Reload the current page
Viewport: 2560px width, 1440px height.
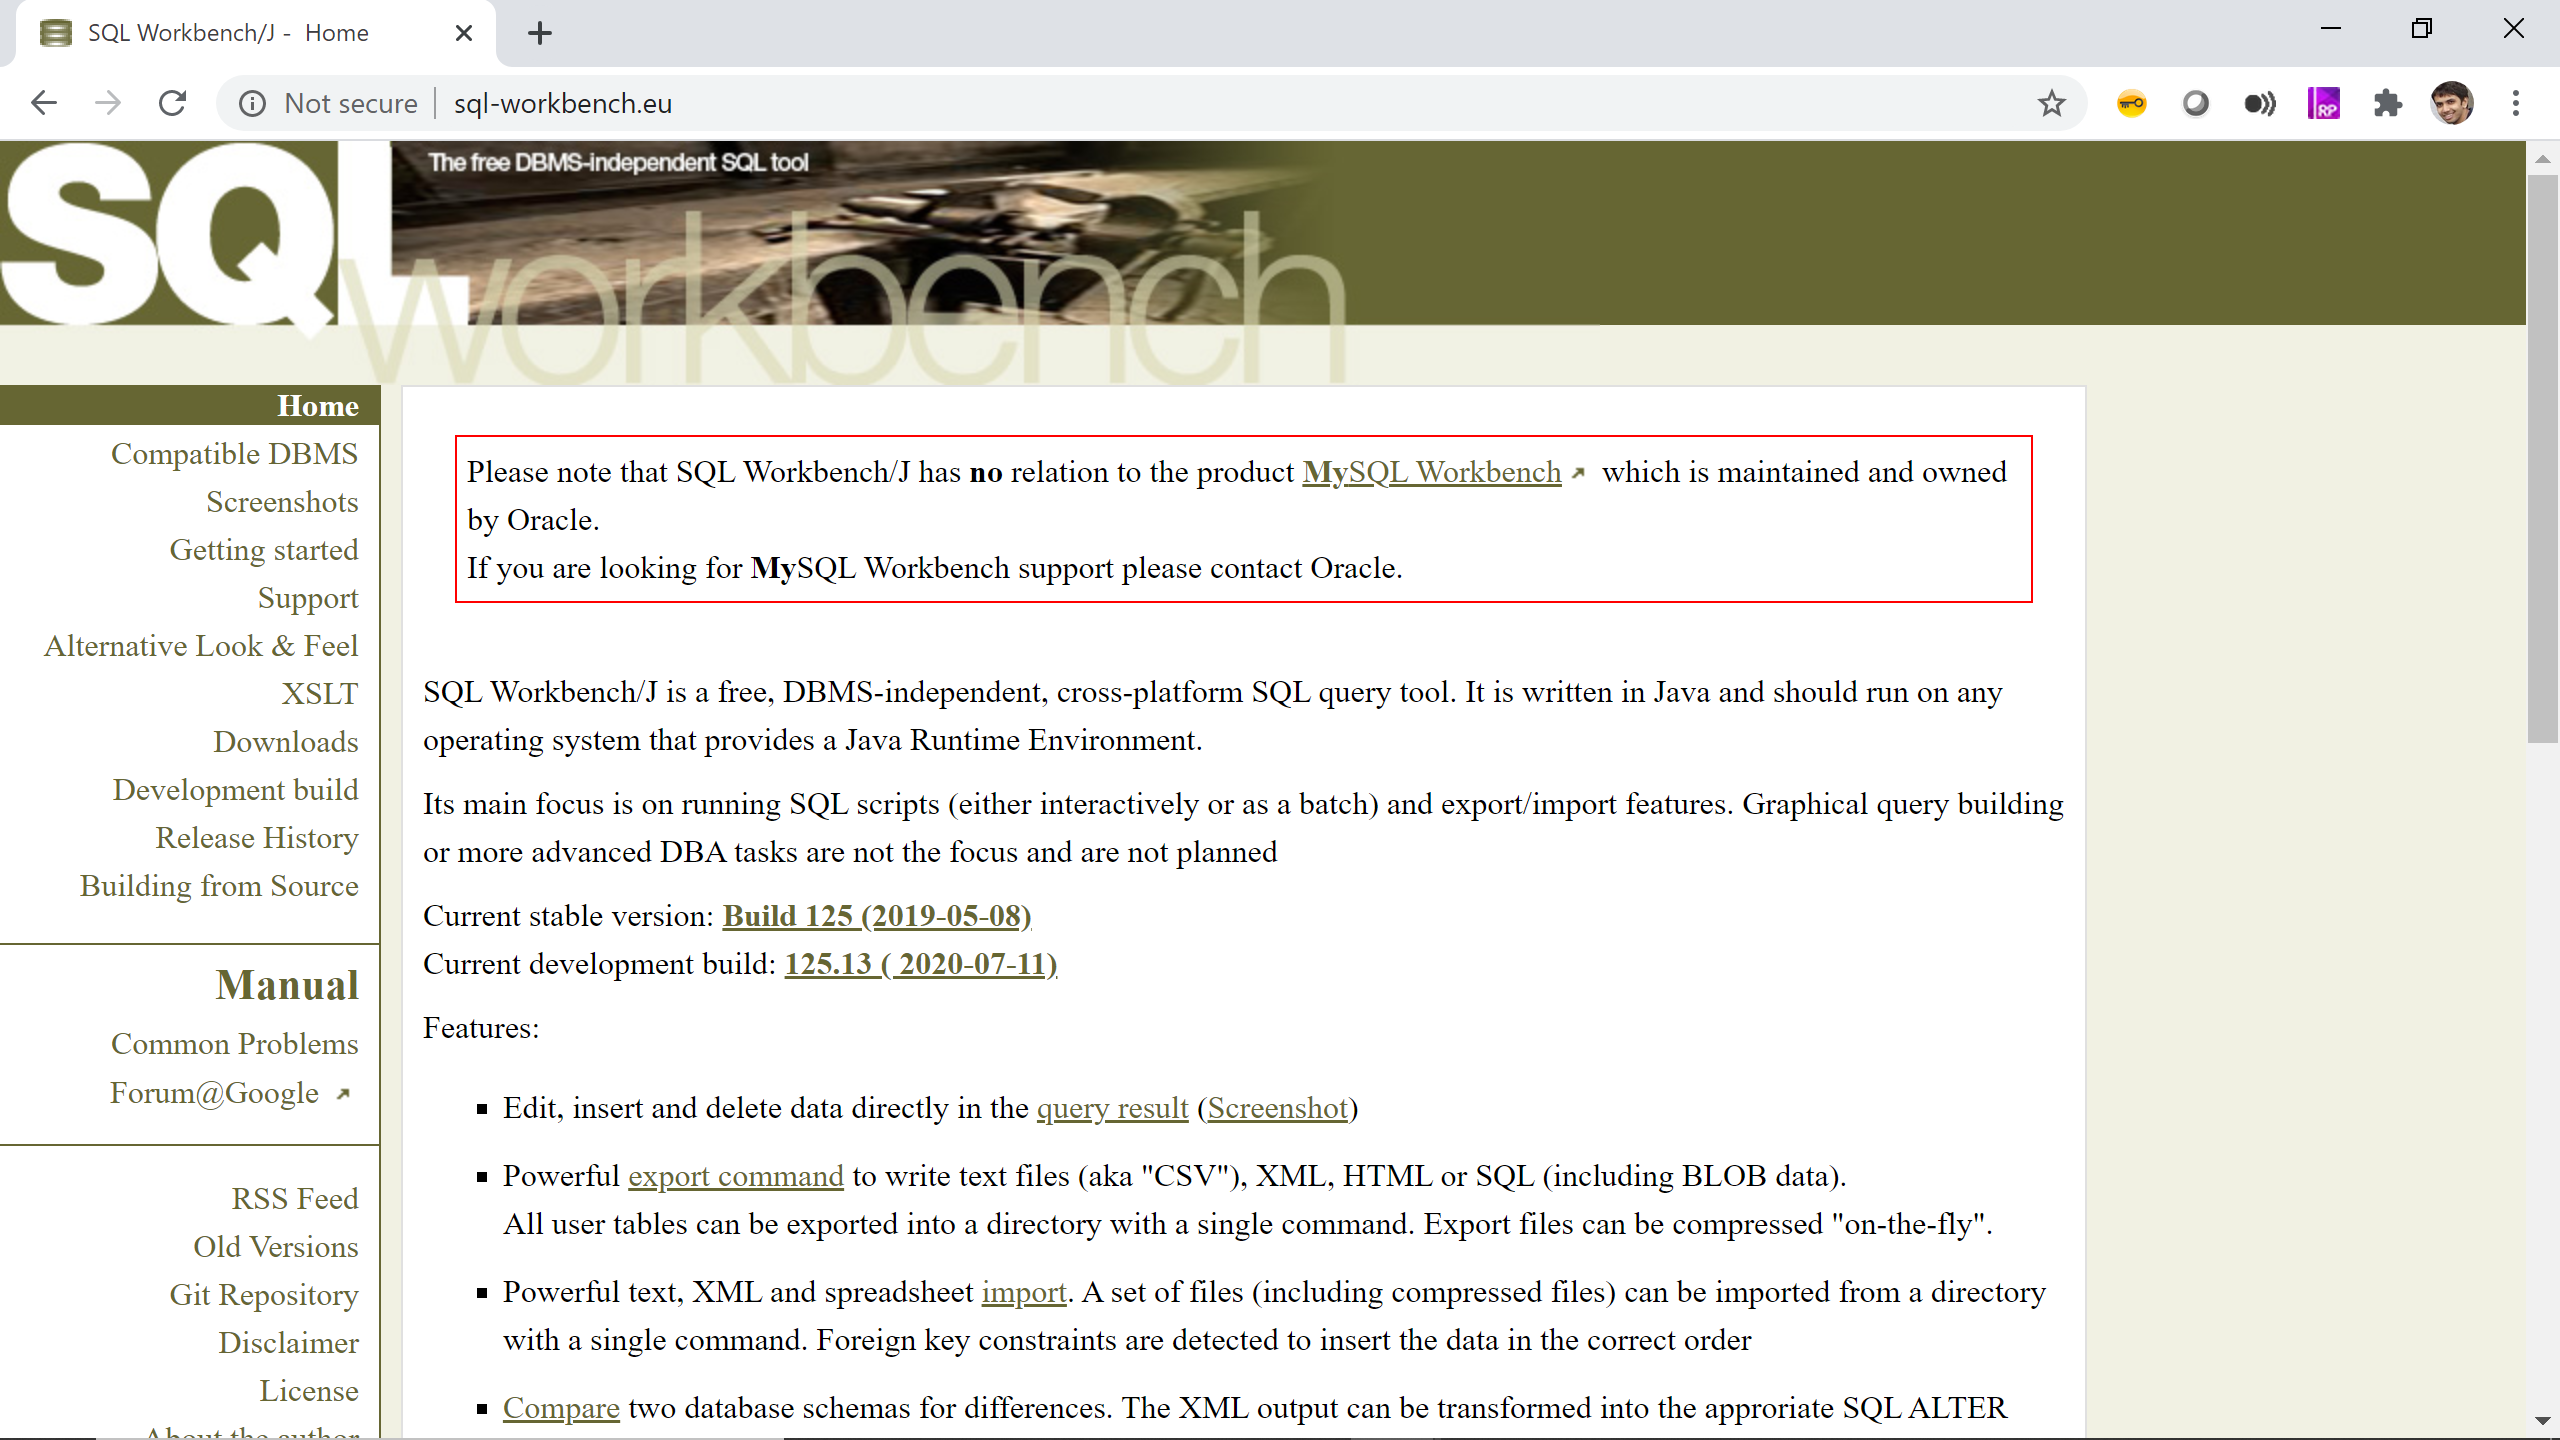coord(172,103)
